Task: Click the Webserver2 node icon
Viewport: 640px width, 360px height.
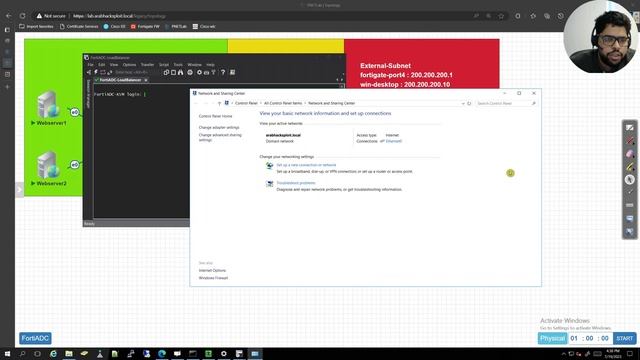Action: pyautogui.click(x=48, y=165)
